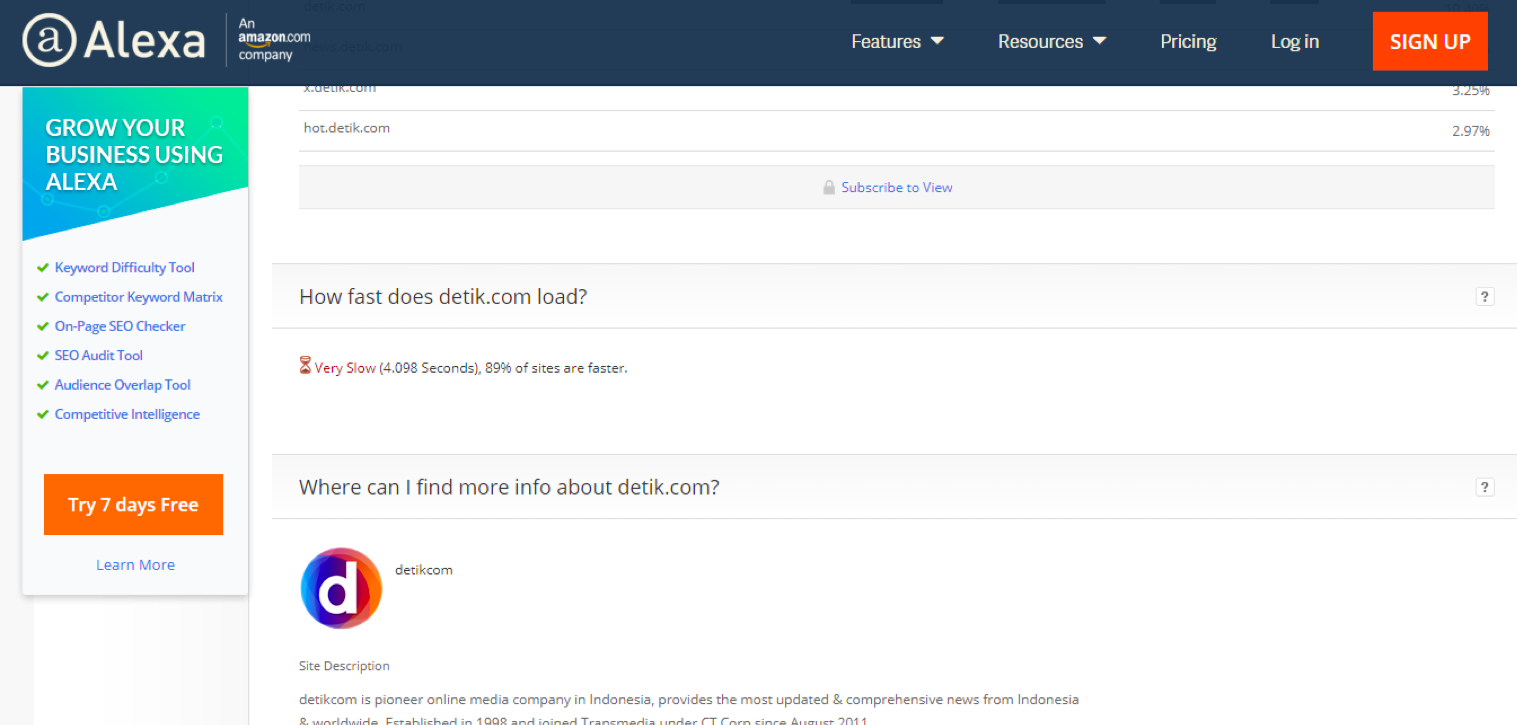Viewport: 1517px width, 725px height.
Task: Open On-Page SEO Checker link
Action: coord(120,326)
